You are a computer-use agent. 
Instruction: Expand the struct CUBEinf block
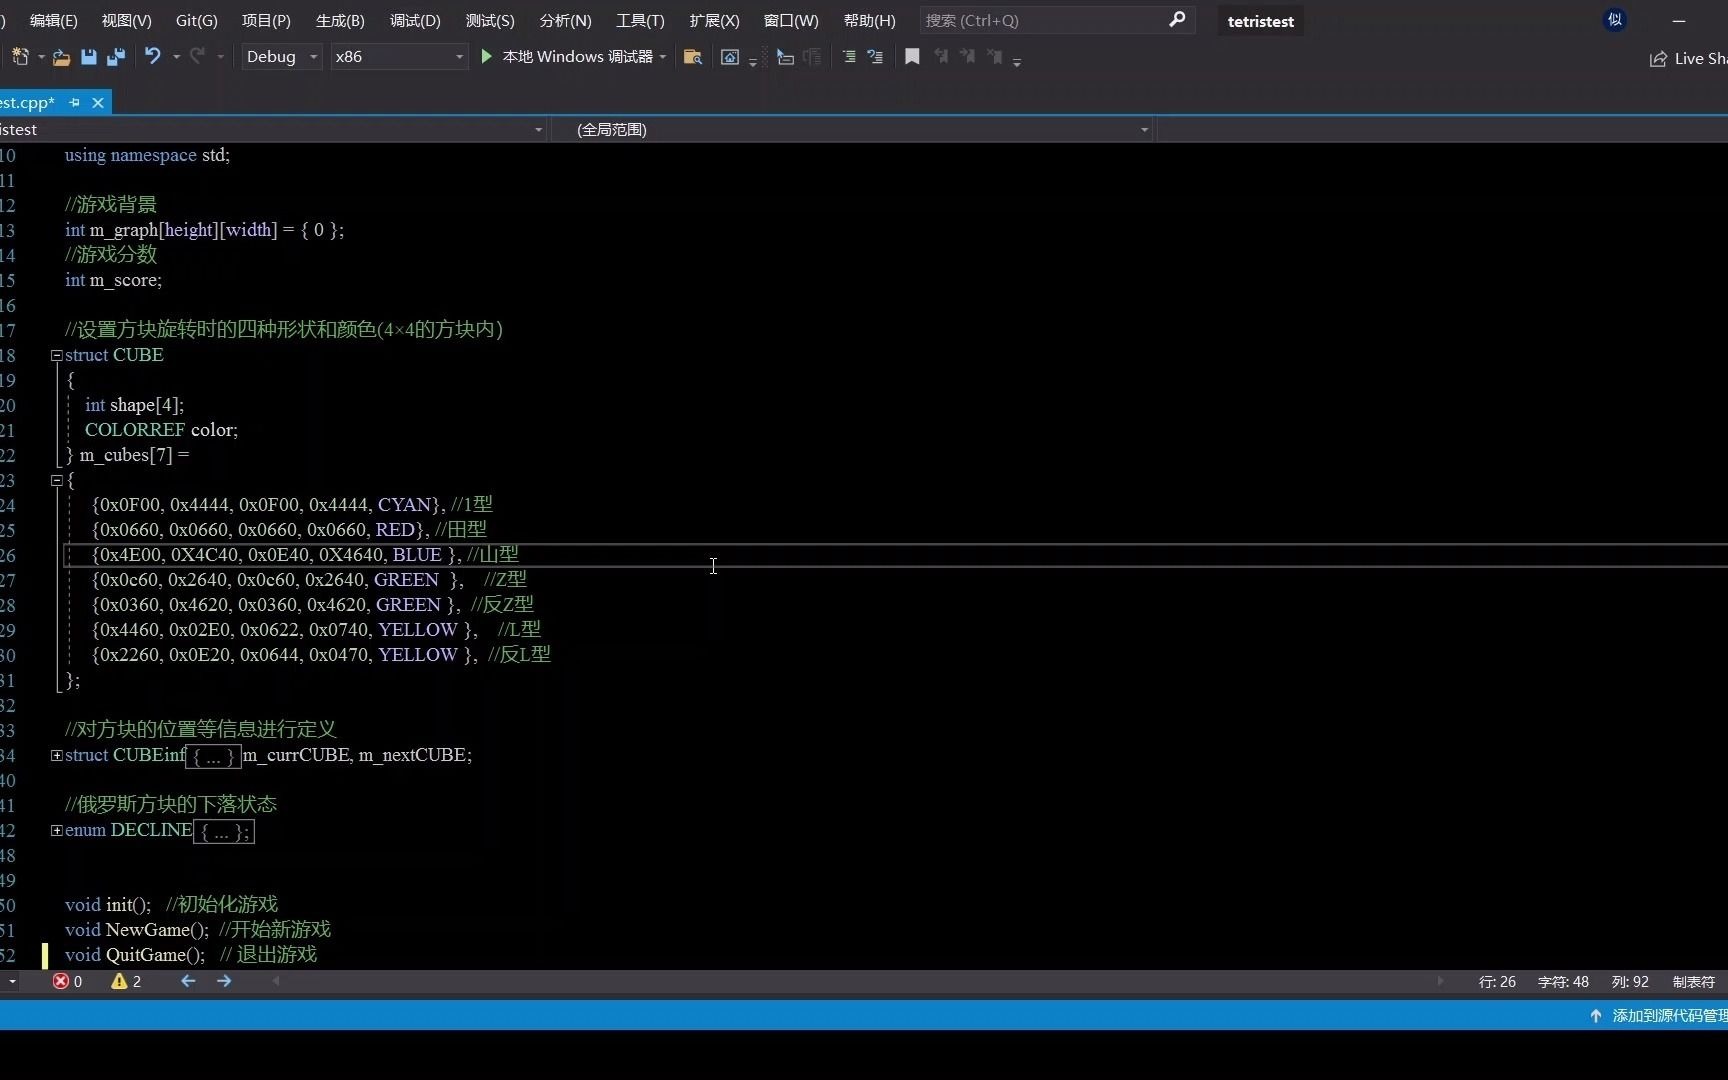[57, 755]
